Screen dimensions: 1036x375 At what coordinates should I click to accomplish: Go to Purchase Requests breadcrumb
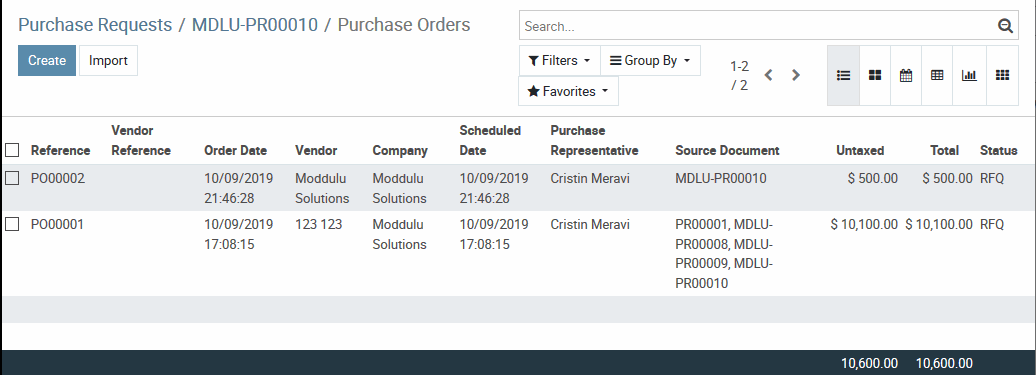coord(95,25)
